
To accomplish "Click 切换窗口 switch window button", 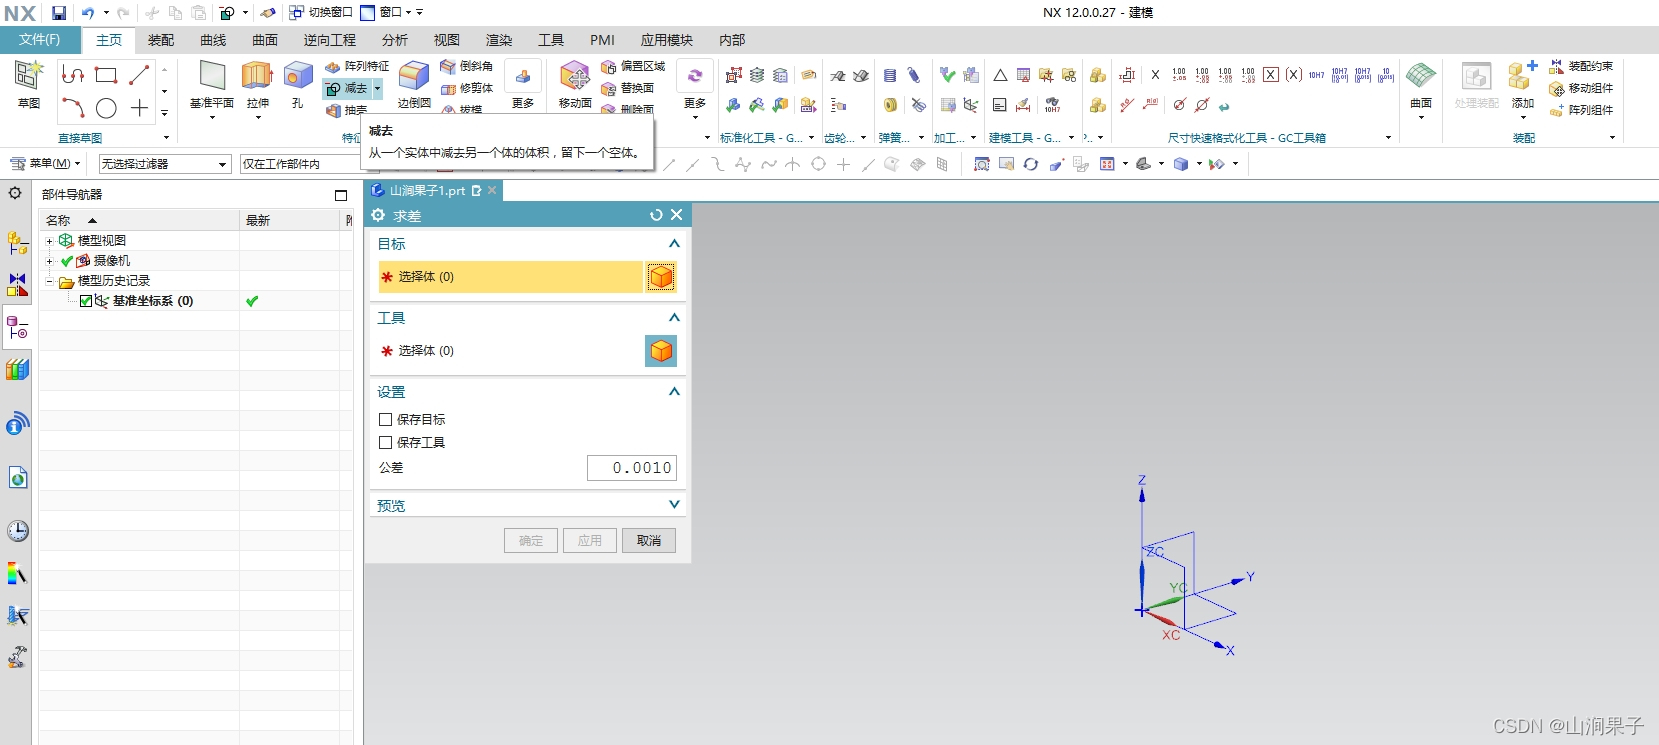I will tap(321, 13).
